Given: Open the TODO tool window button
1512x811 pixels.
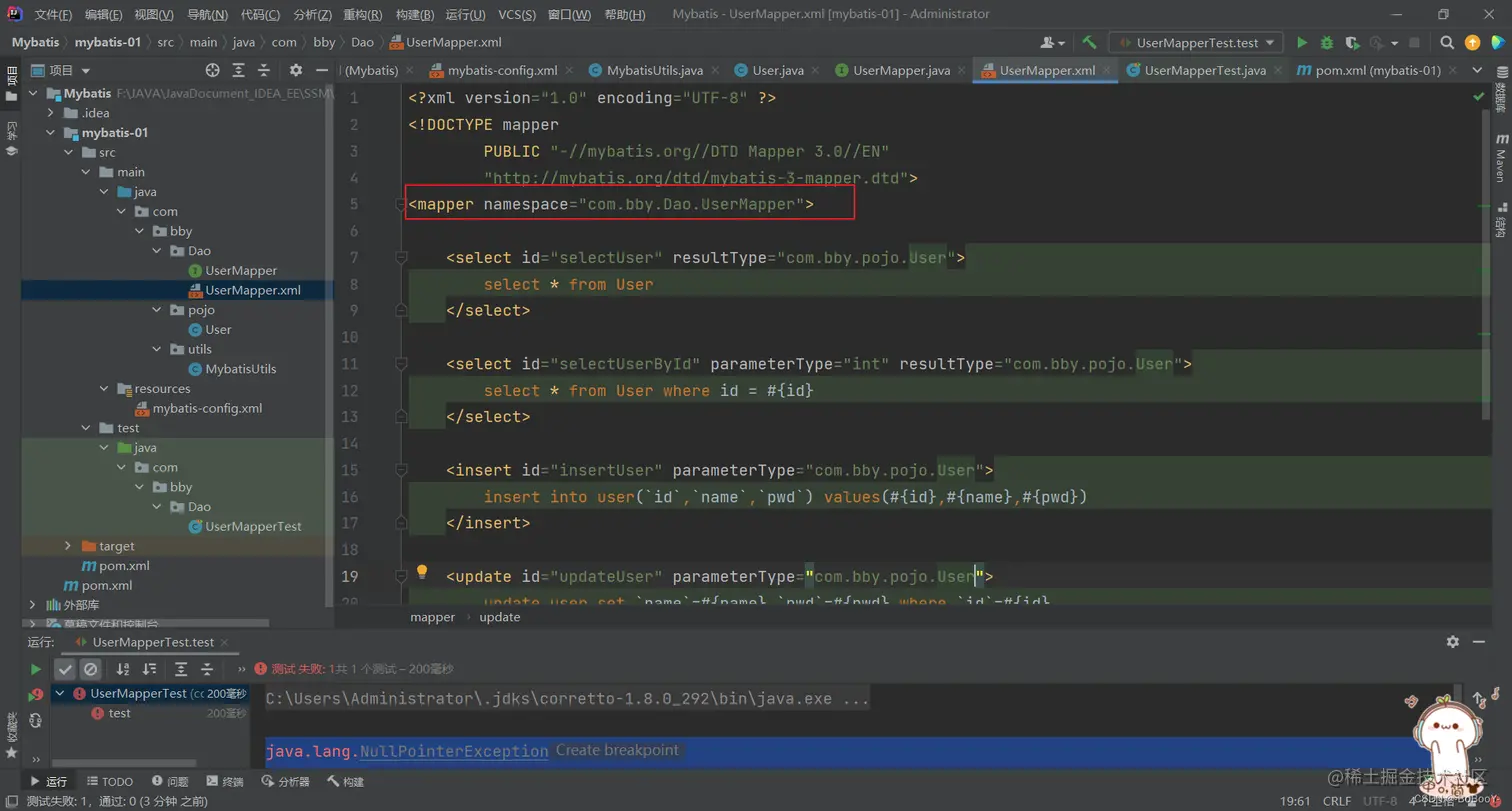Looking at the screenshot, I should [109, 782].
